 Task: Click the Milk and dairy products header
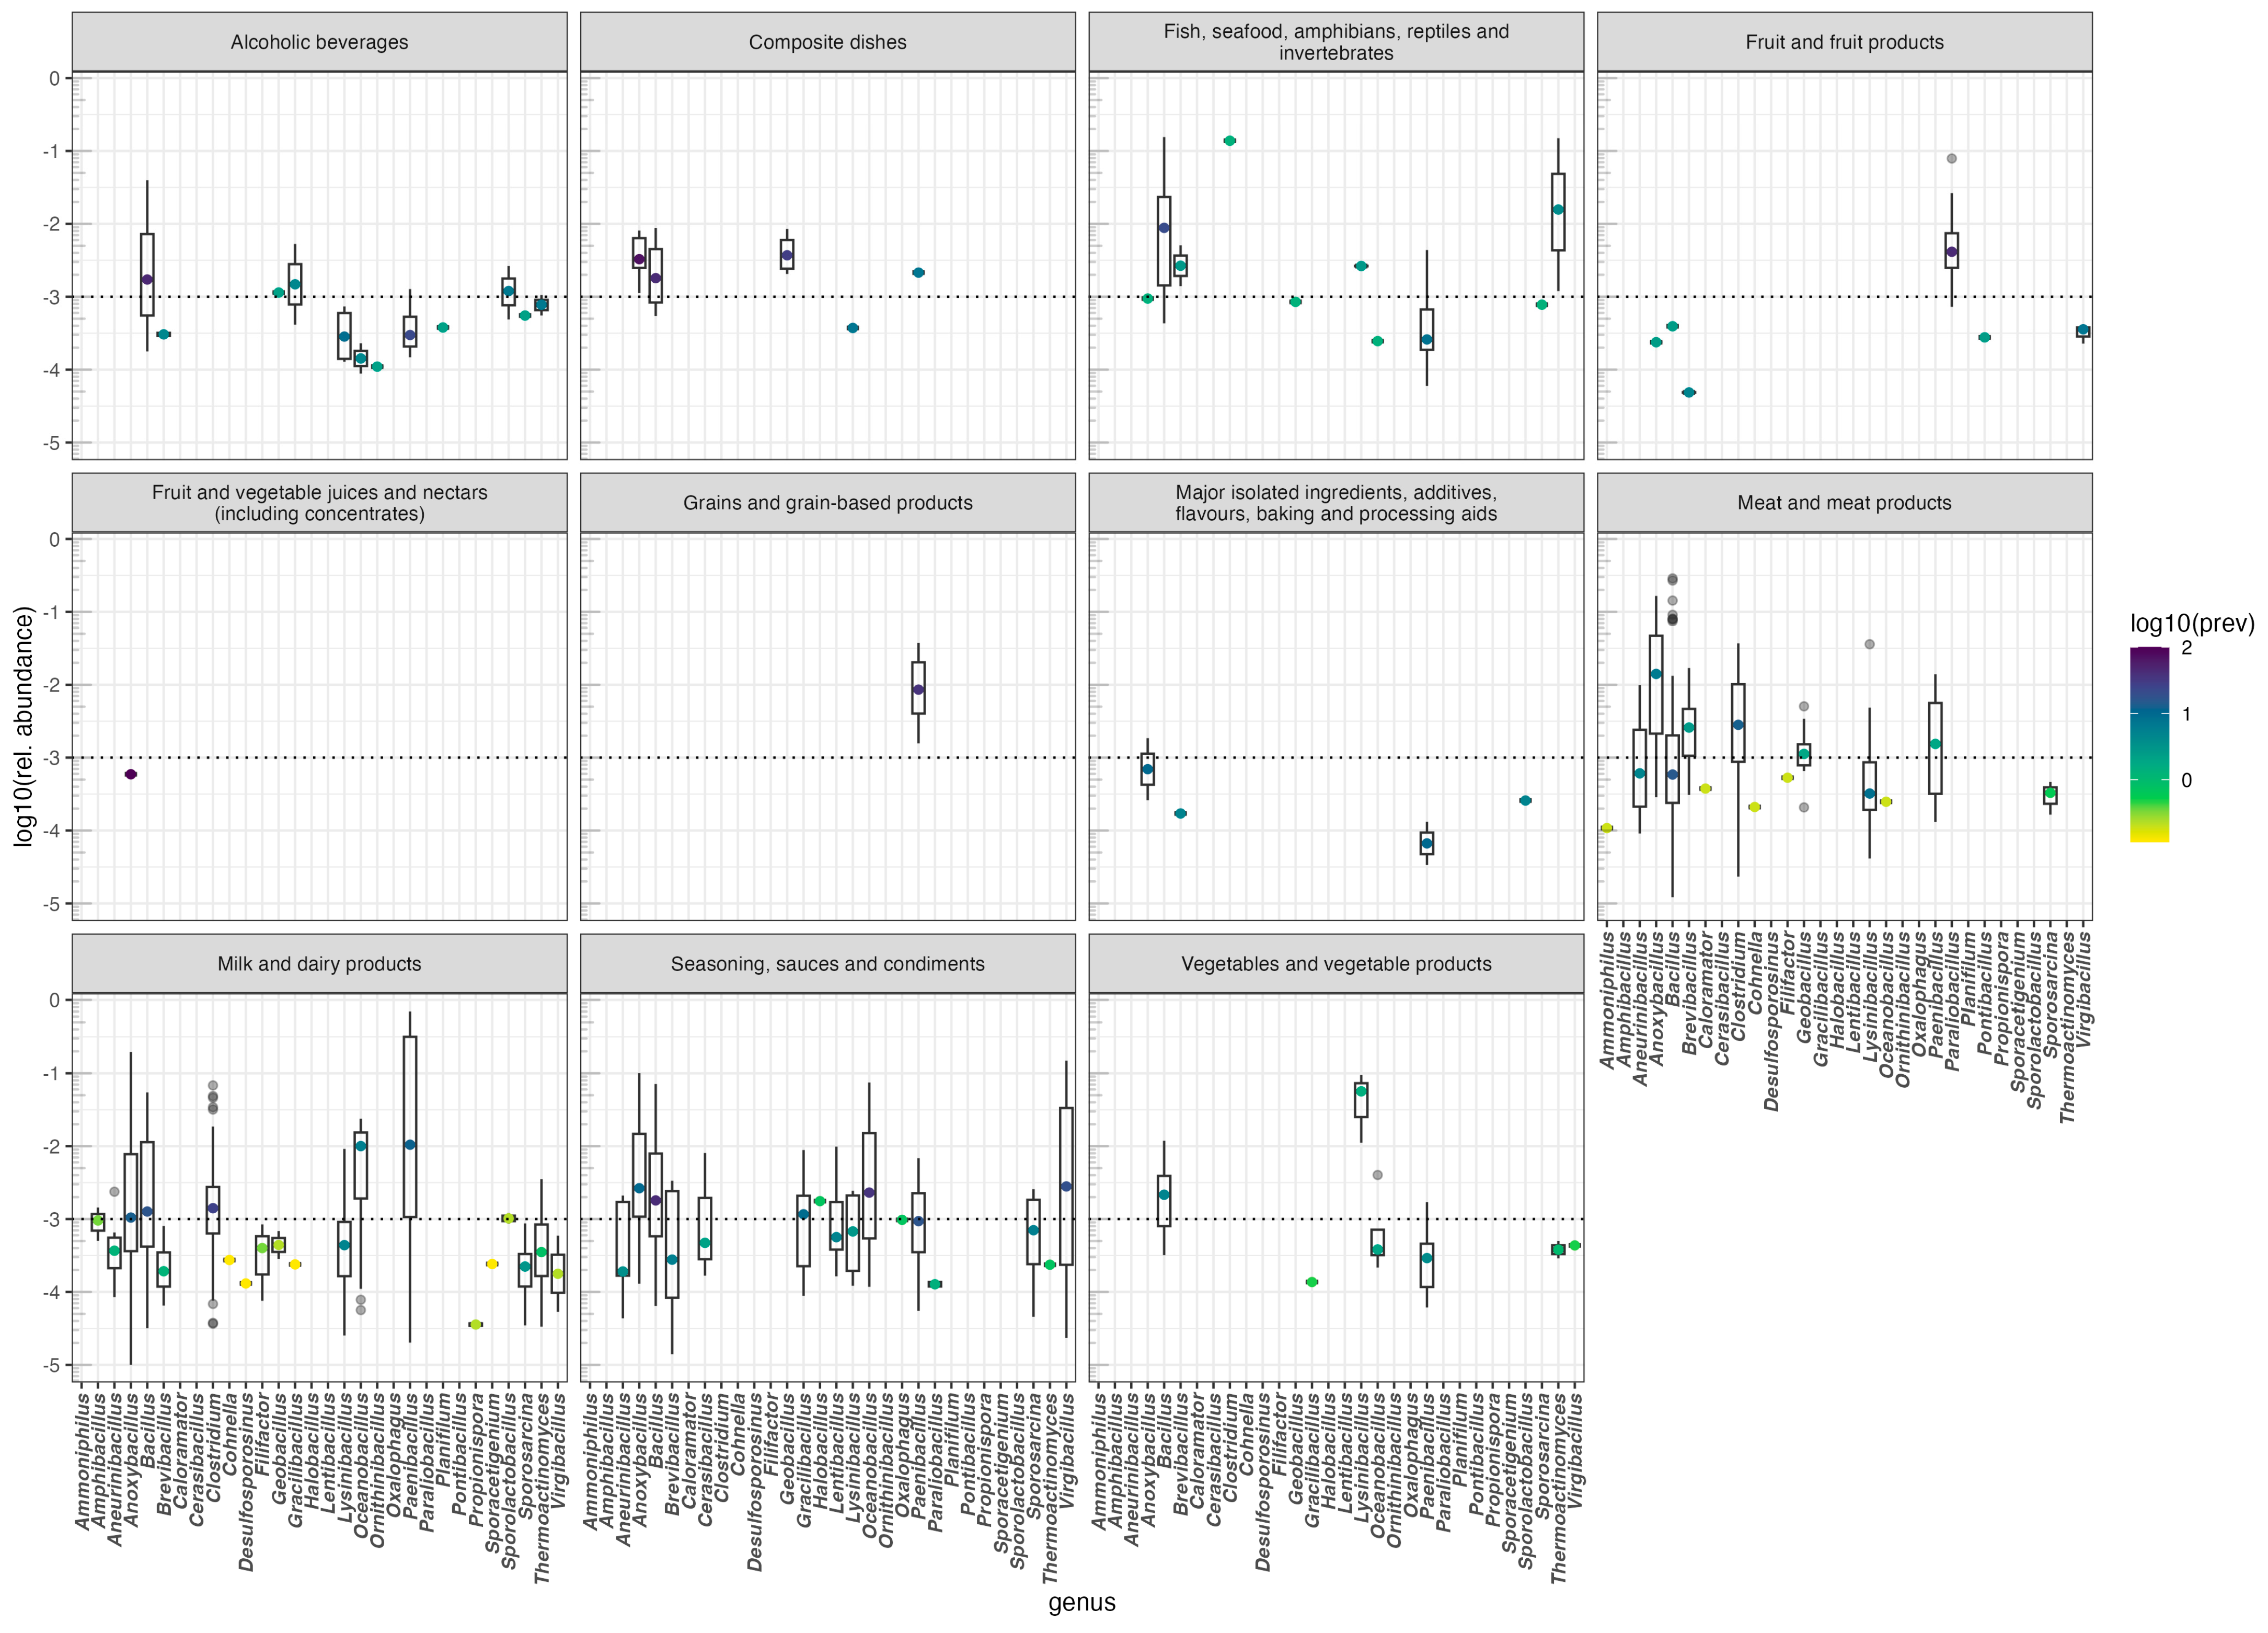(319, 964)
